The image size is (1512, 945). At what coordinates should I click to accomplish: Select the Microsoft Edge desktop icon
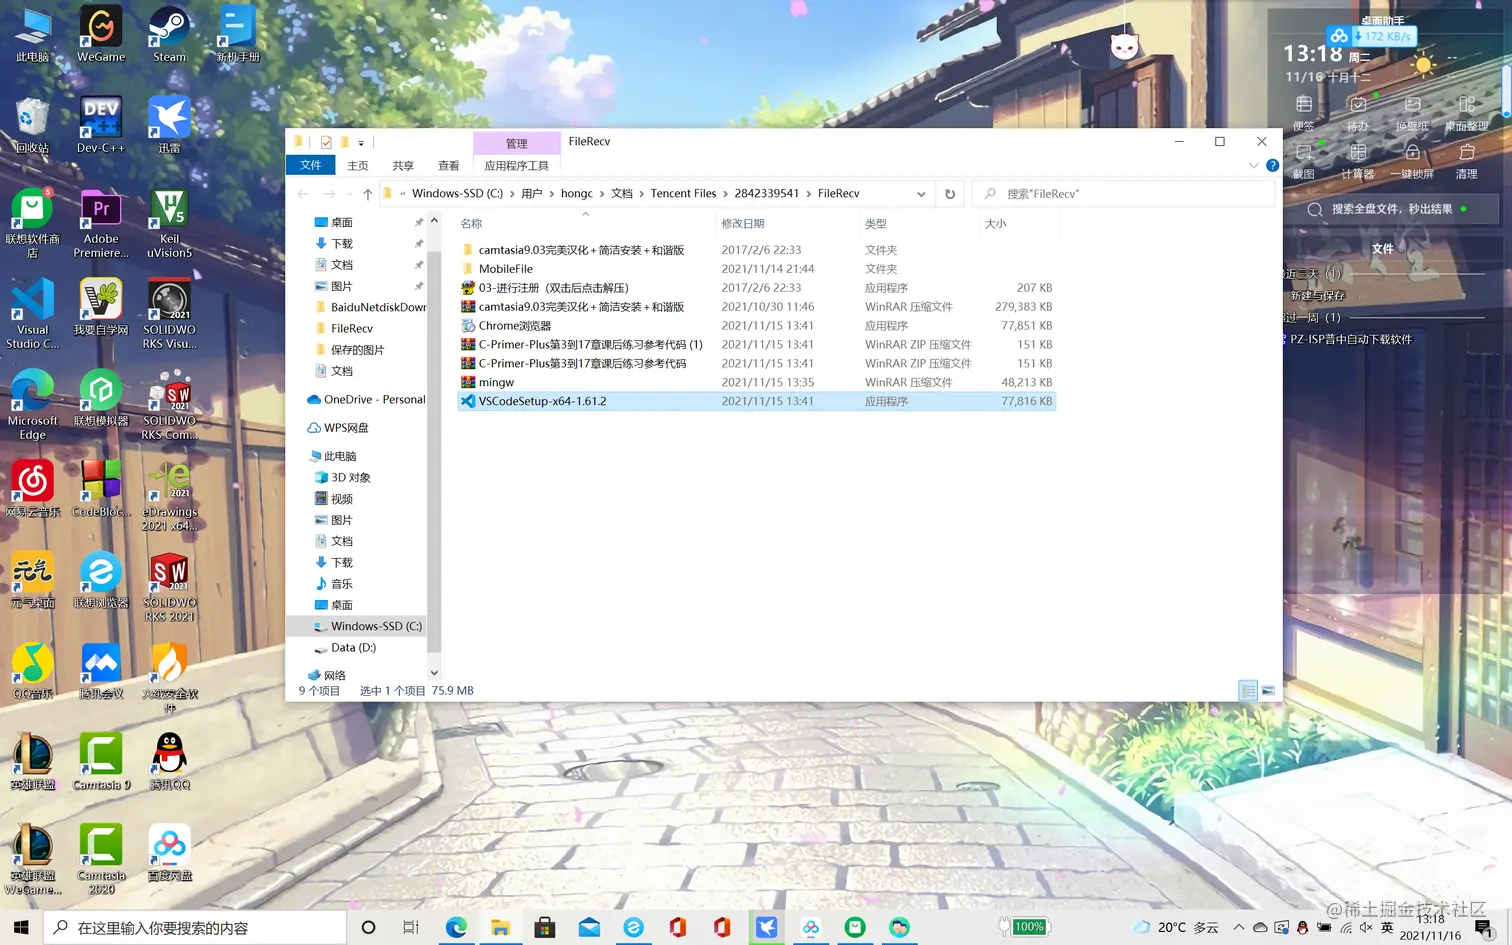point(33,405)
